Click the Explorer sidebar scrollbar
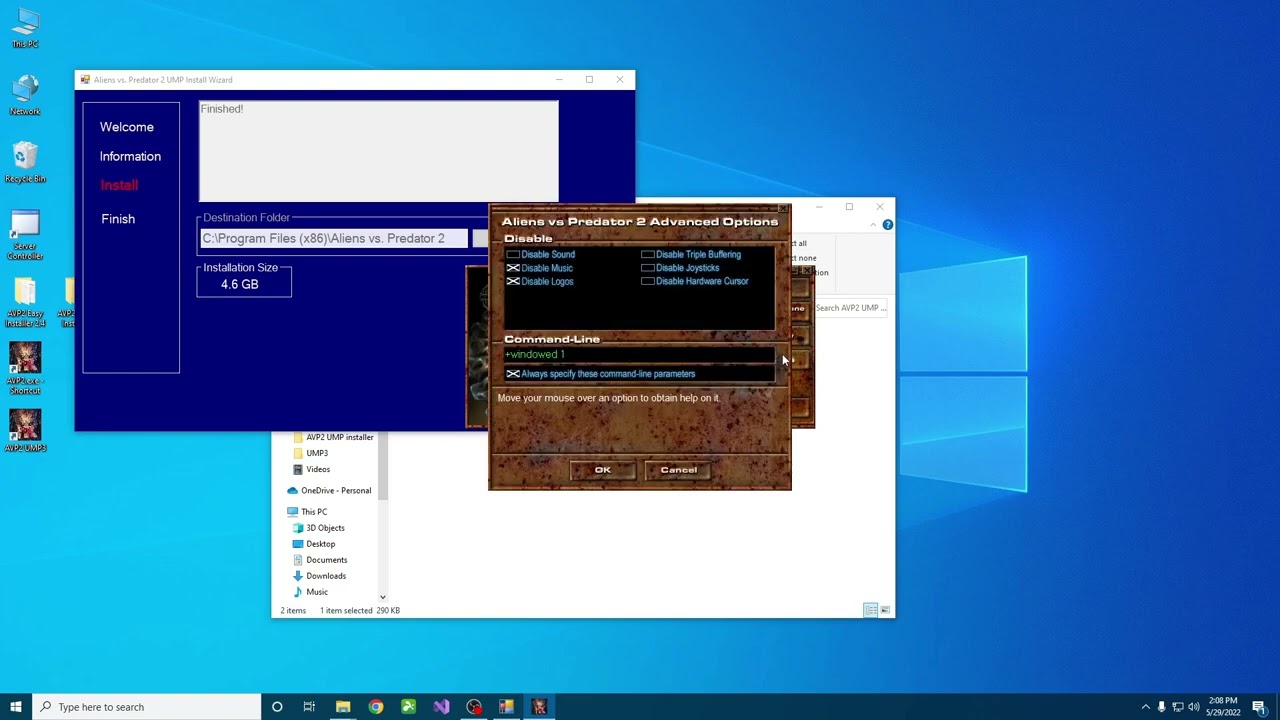Image resolution: width=1280 pixels, height=720 pixels. click(x=382, y=465)
